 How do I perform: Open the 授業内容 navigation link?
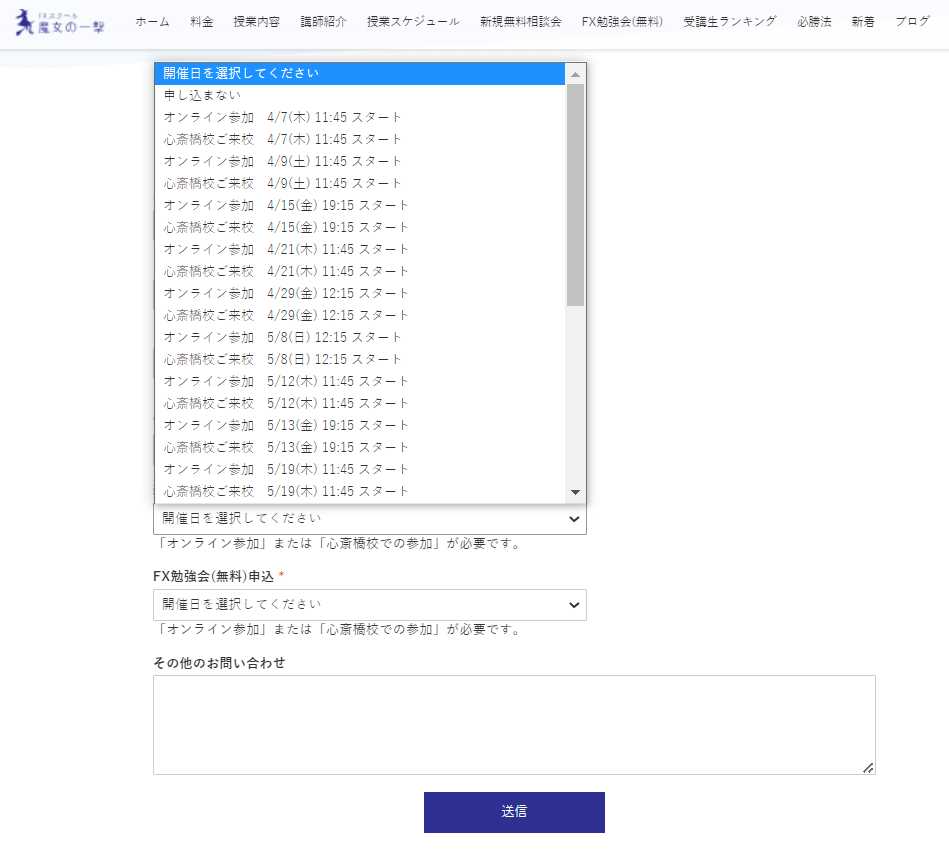257,22
